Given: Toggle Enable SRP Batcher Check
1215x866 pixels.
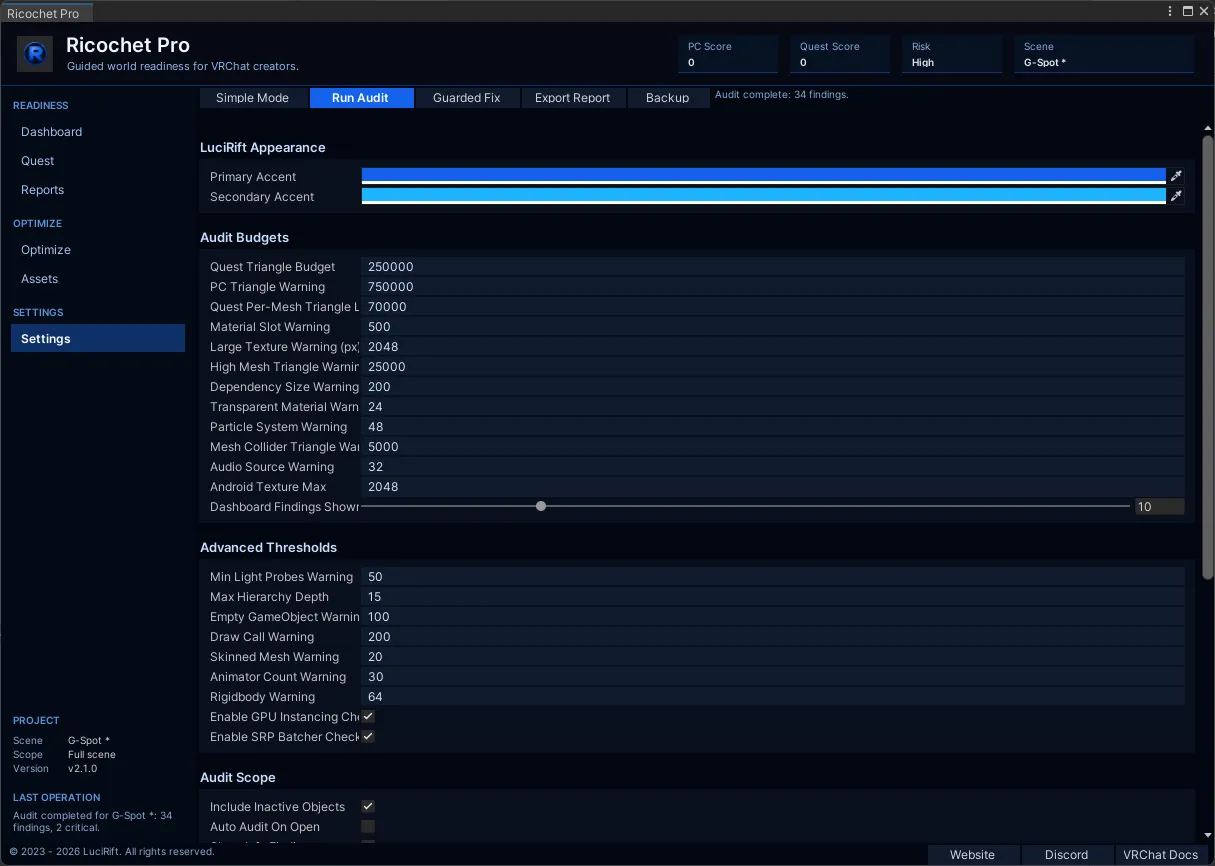Looking at the screenshot, I should pyautogui.click(x=368, y=737).
